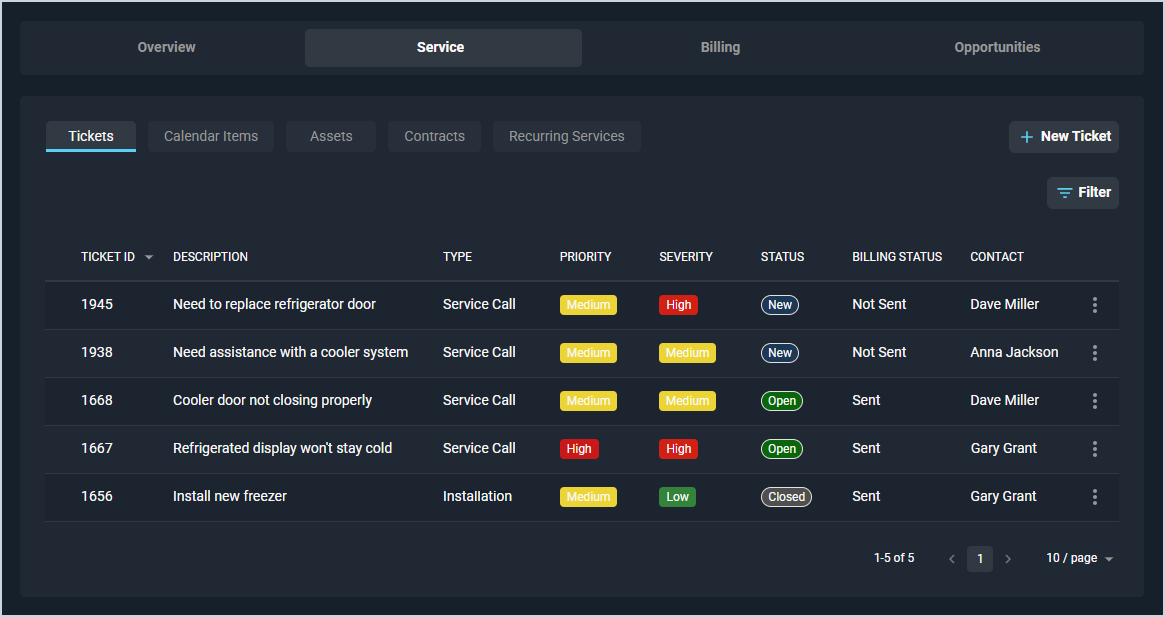Open 'Need to replace refrigerator door' description
The width and height of the screenshot is (1165, 617).
pyautogui.click(x=274, y=305)
